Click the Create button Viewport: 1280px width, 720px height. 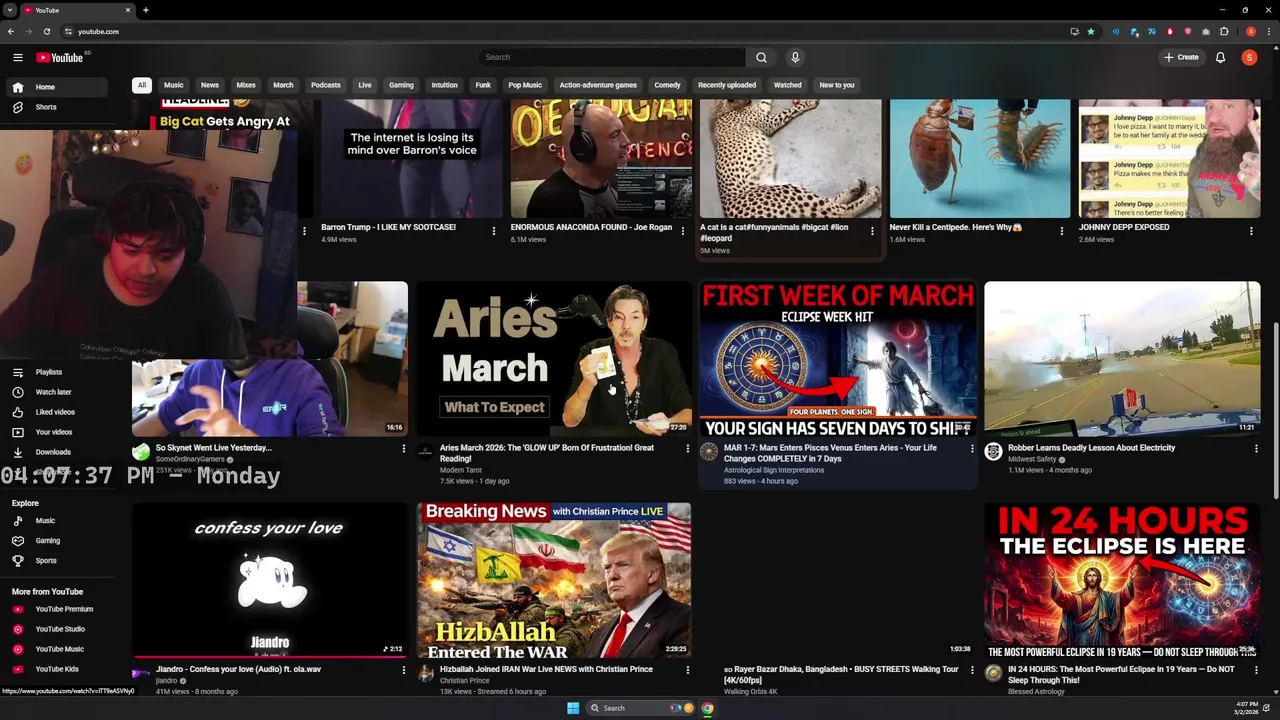(x=1181, y=57)
